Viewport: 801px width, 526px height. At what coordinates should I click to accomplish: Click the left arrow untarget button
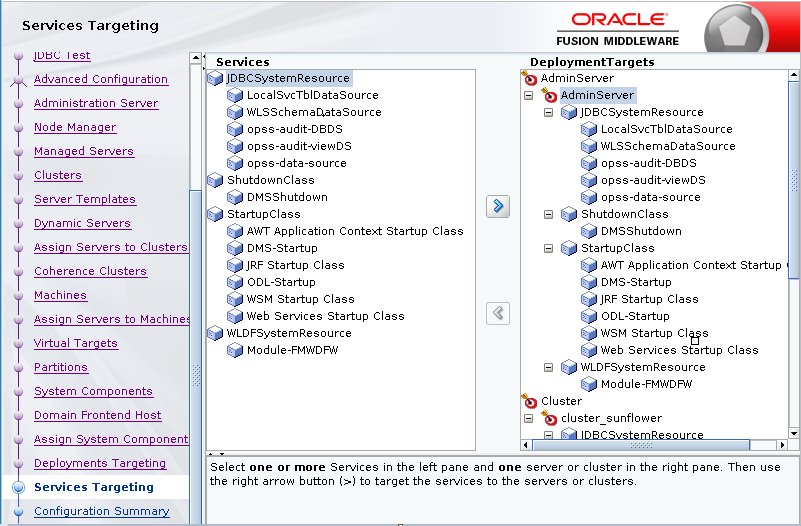tap(497, 313)
